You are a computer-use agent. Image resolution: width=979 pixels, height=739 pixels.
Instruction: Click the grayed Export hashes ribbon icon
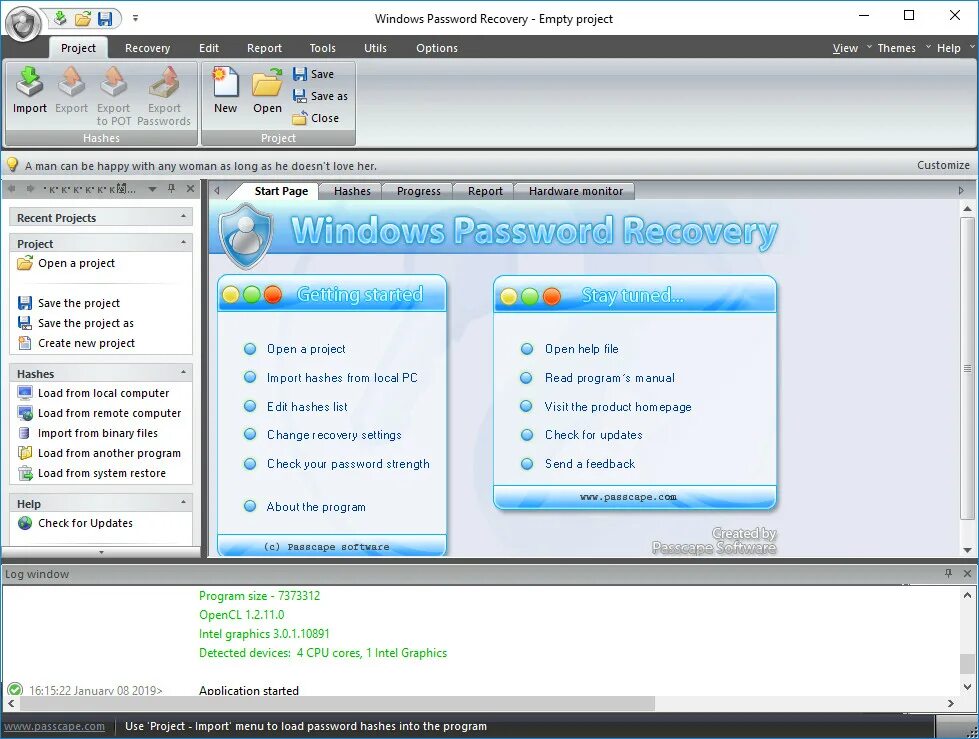[x=71, y=91]
